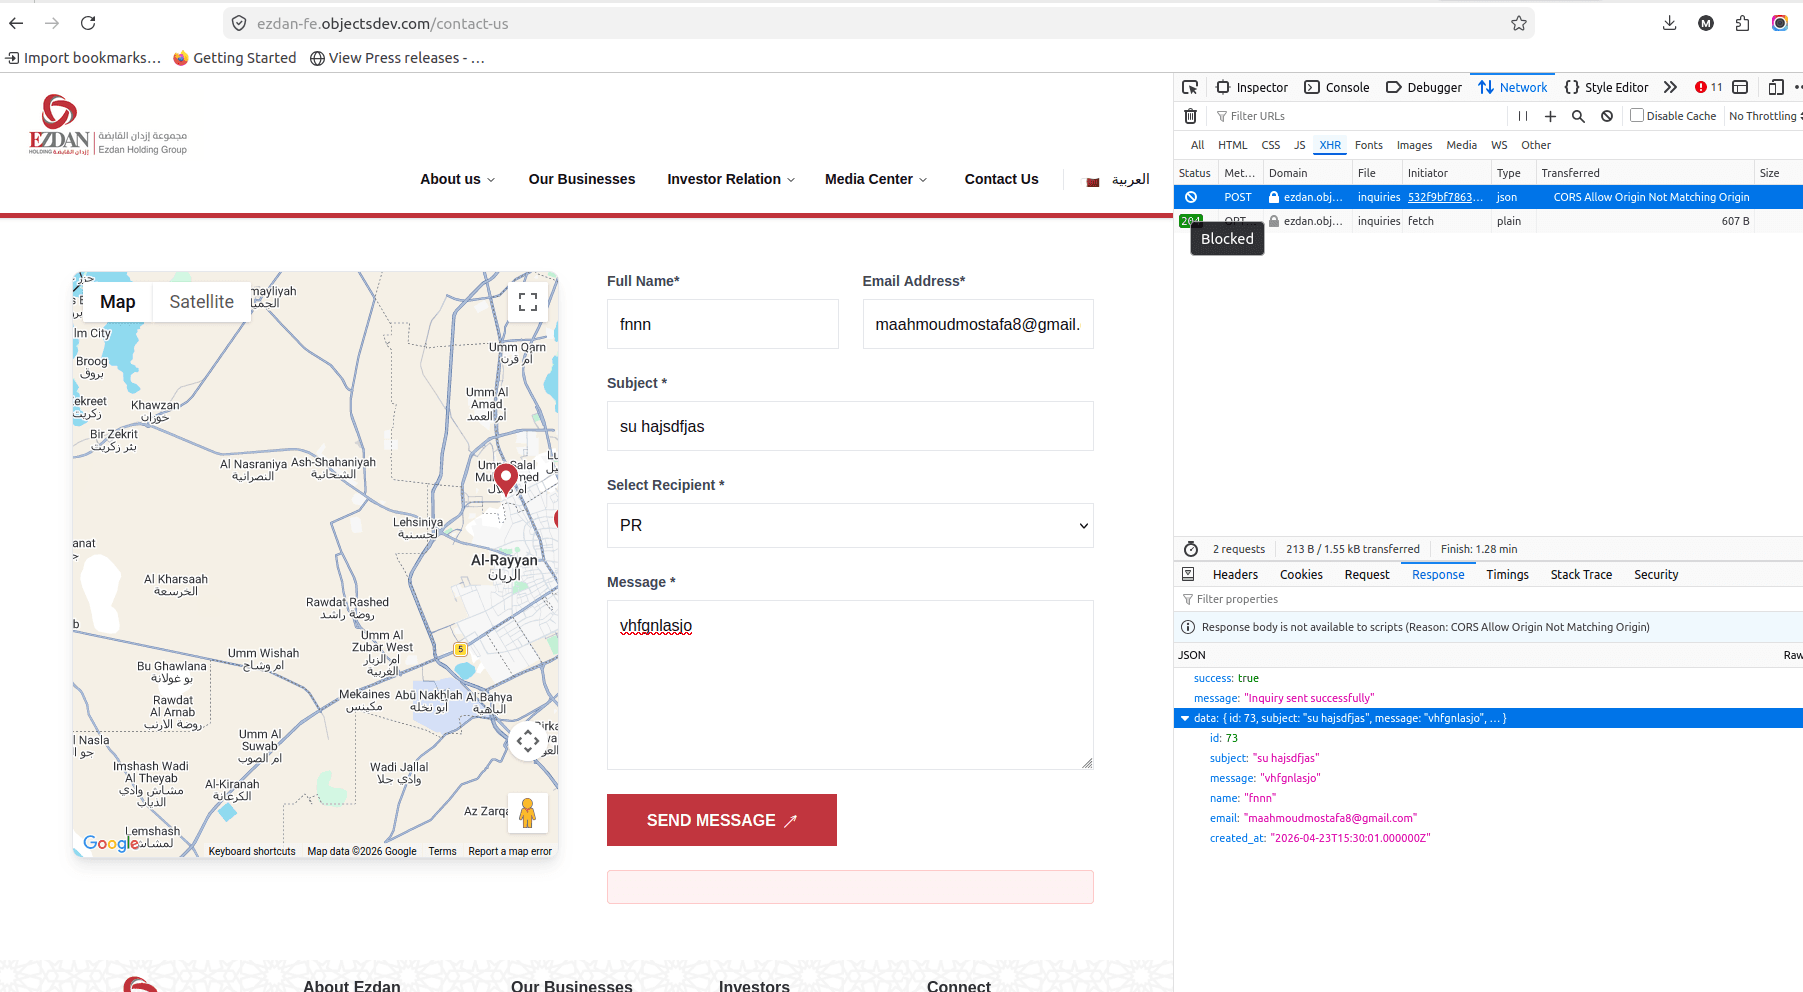Pause network log recording
Screen dimensions: 1803x992
[1523, 116]
